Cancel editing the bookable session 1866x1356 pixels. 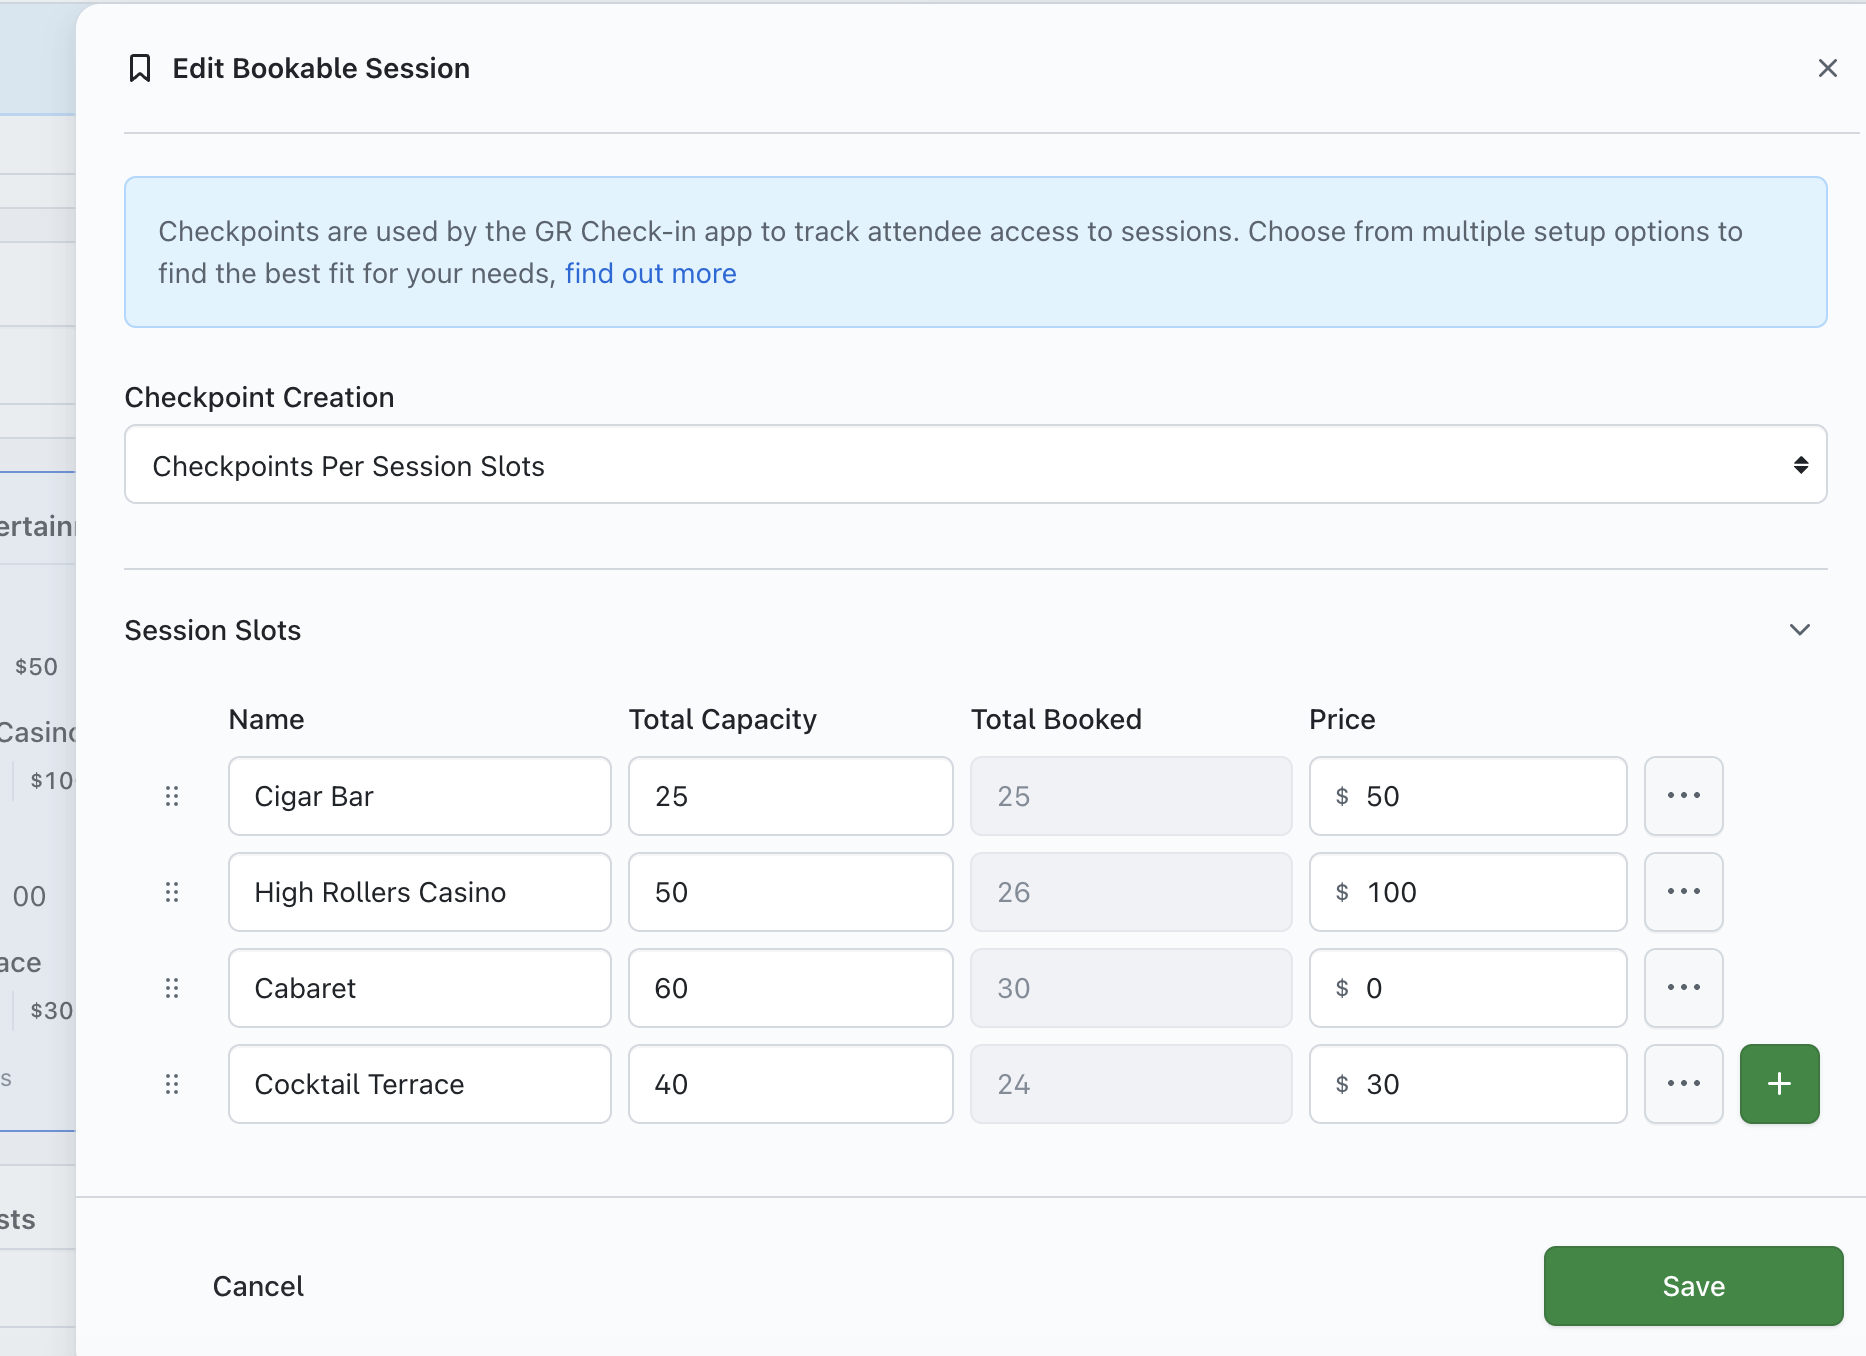(x=258, y=1286)
